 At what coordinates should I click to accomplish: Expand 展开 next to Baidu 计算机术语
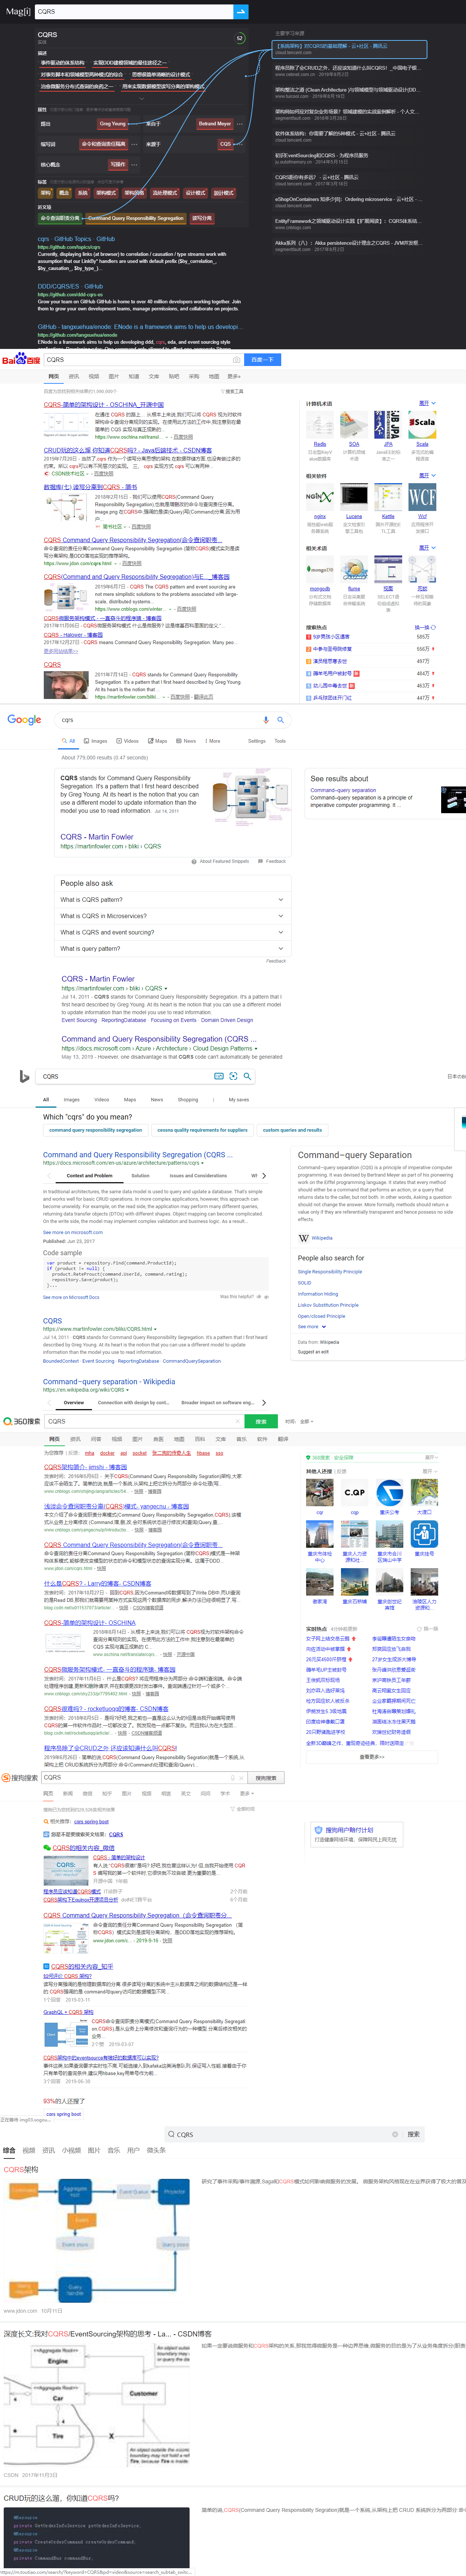[x=427, y=403]
